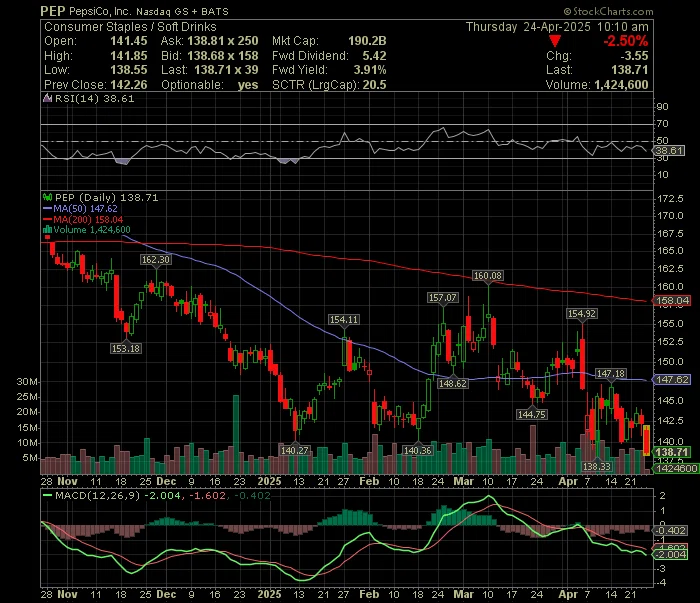Click the Low value 138.55

[129, 70]
